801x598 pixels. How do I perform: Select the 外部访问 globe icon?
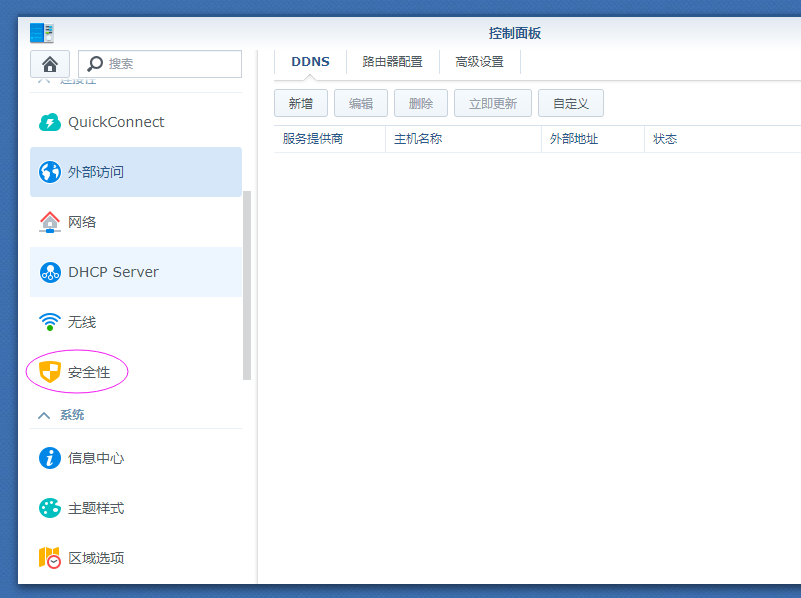pos(50,172)
